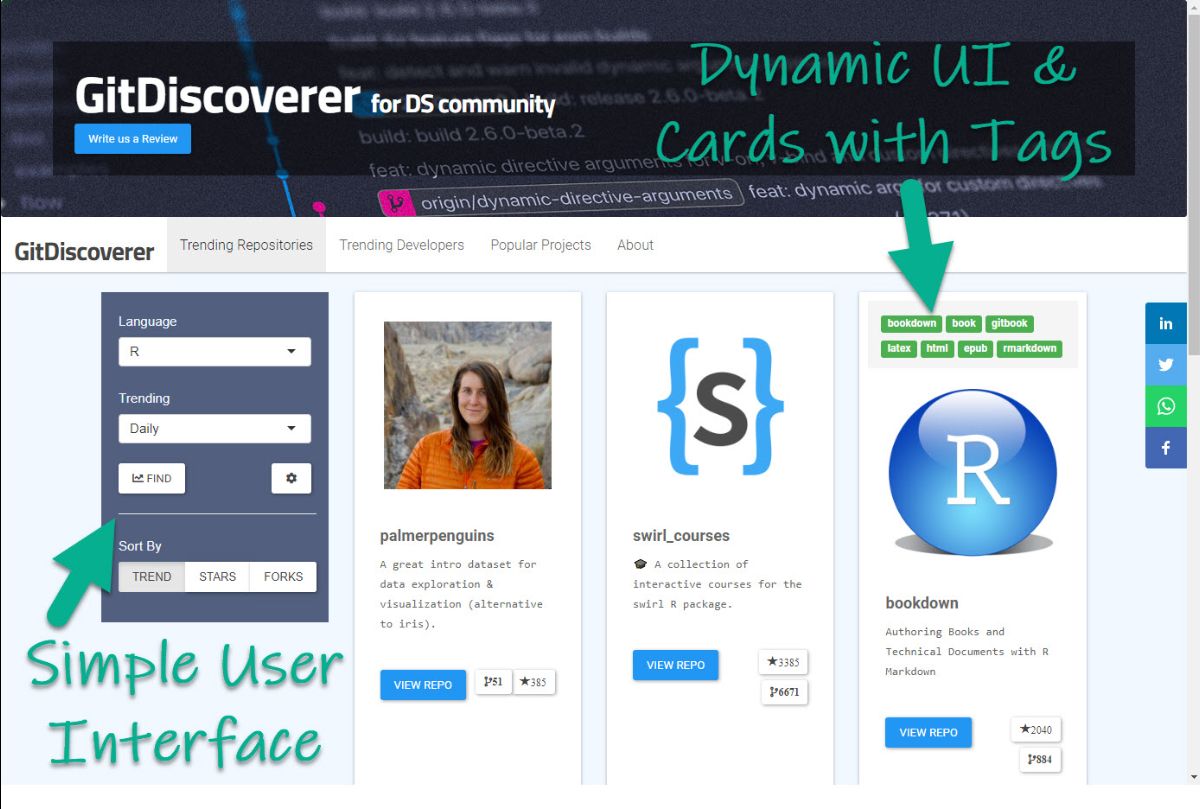Click the html tag

point(937,348)
